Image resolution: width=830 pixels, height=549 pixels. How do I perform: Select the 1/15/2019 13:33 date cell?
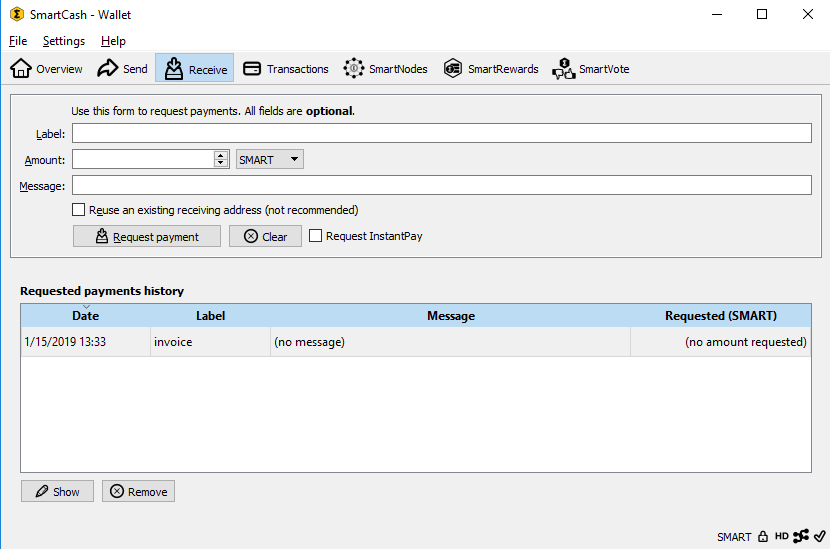point(86,342)
